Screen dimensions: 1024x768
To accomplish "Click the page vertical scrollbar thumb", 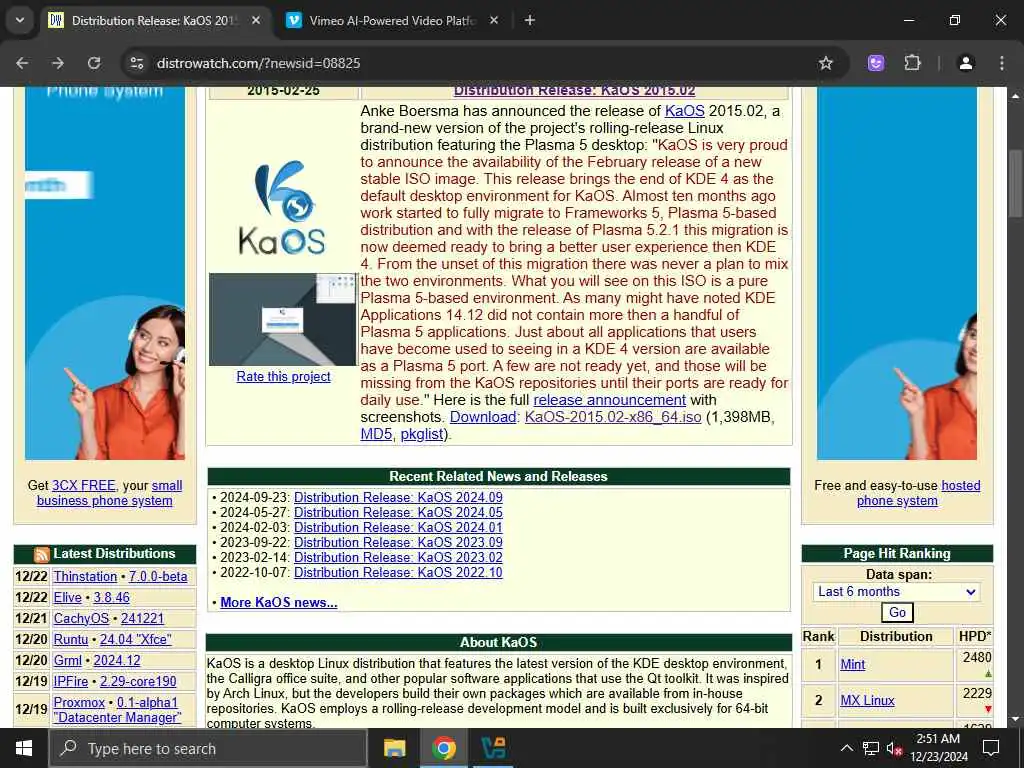I will [1015, 183].
